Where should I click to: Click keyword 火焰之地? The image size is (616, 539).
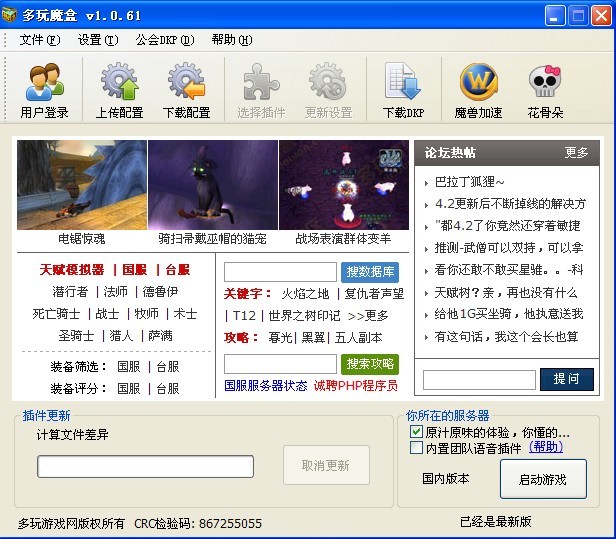(305, 294)
